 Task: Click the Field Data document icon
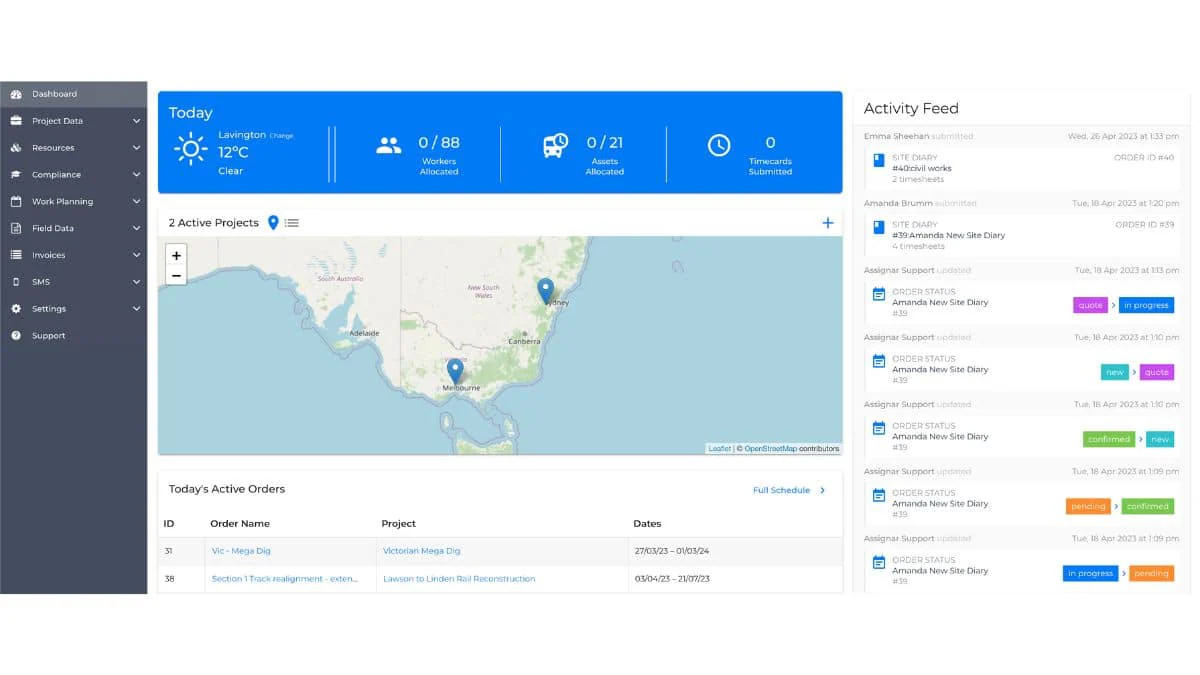16,228
